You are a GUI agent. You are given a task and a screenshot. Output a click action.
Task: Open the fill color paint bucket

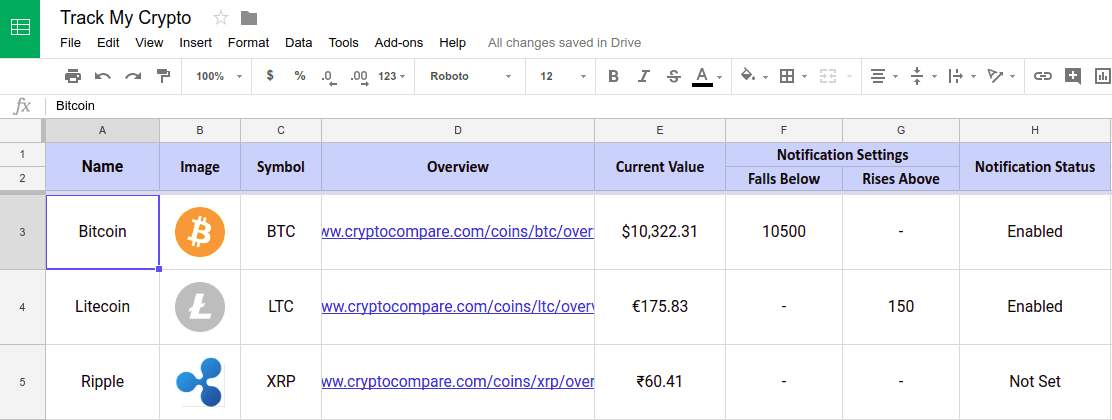753,76
